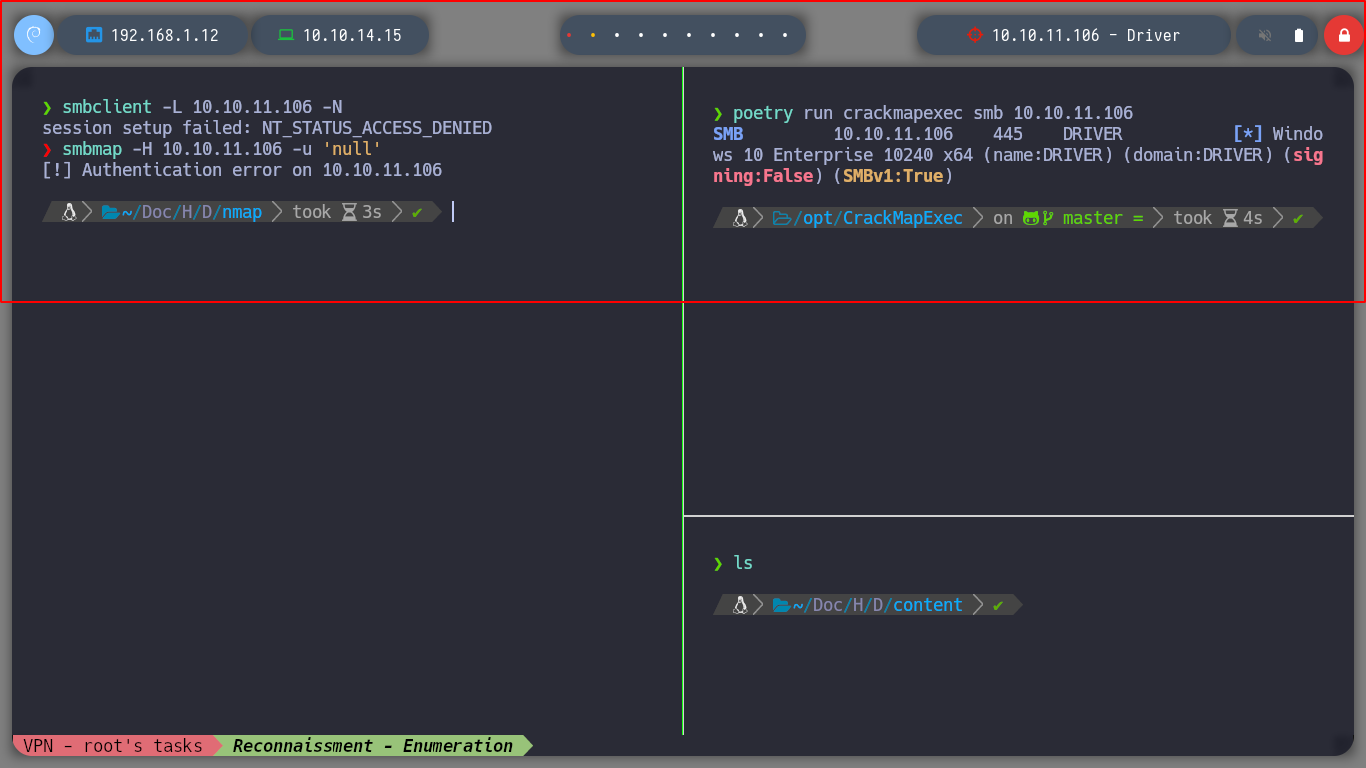1366x768 pixels.
Task: Click the 'nmap' directory segment in prompt
Action: [242, 212]
